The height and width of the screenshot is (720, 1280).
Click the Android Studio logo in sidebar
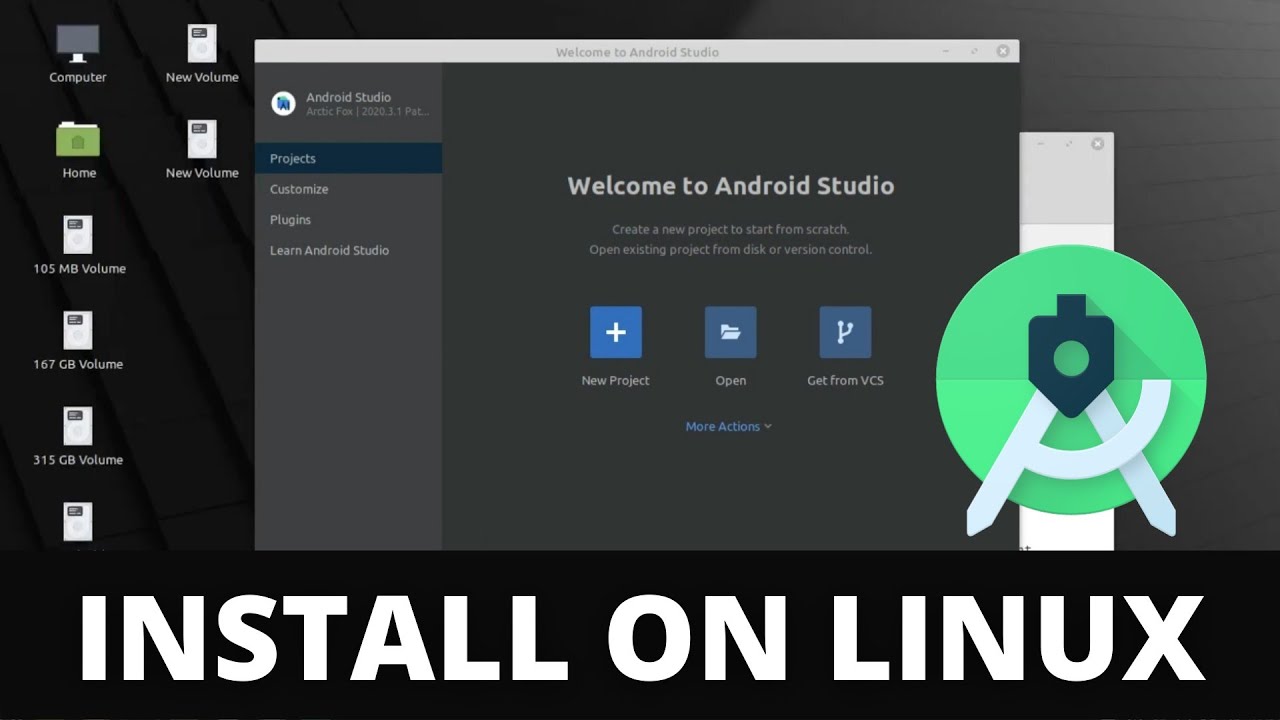pos(284,103)
